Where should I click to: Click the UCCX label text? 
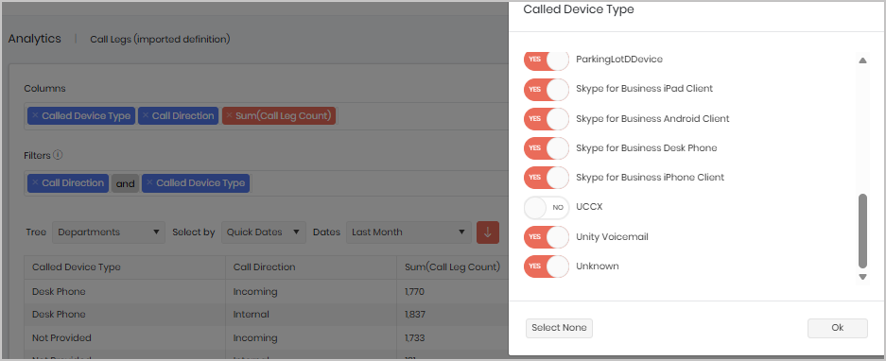[x=589, y=207]
